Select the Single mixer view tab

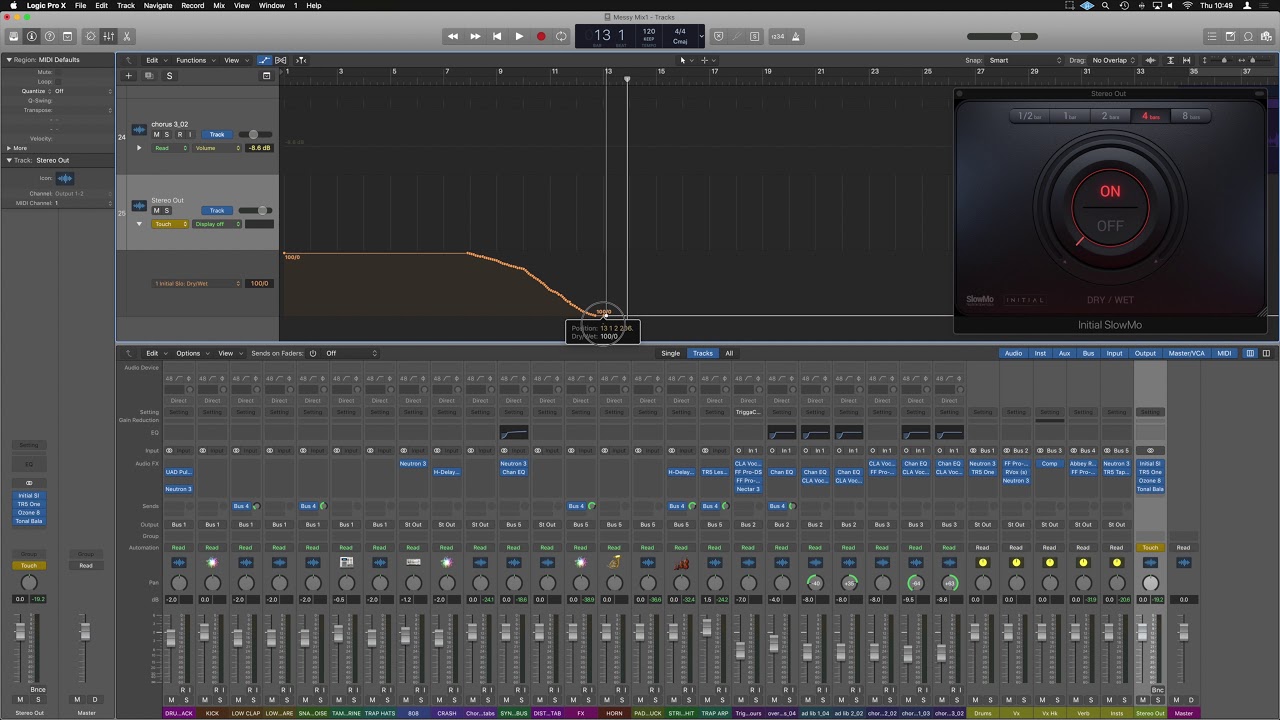[x=670, y=353]
